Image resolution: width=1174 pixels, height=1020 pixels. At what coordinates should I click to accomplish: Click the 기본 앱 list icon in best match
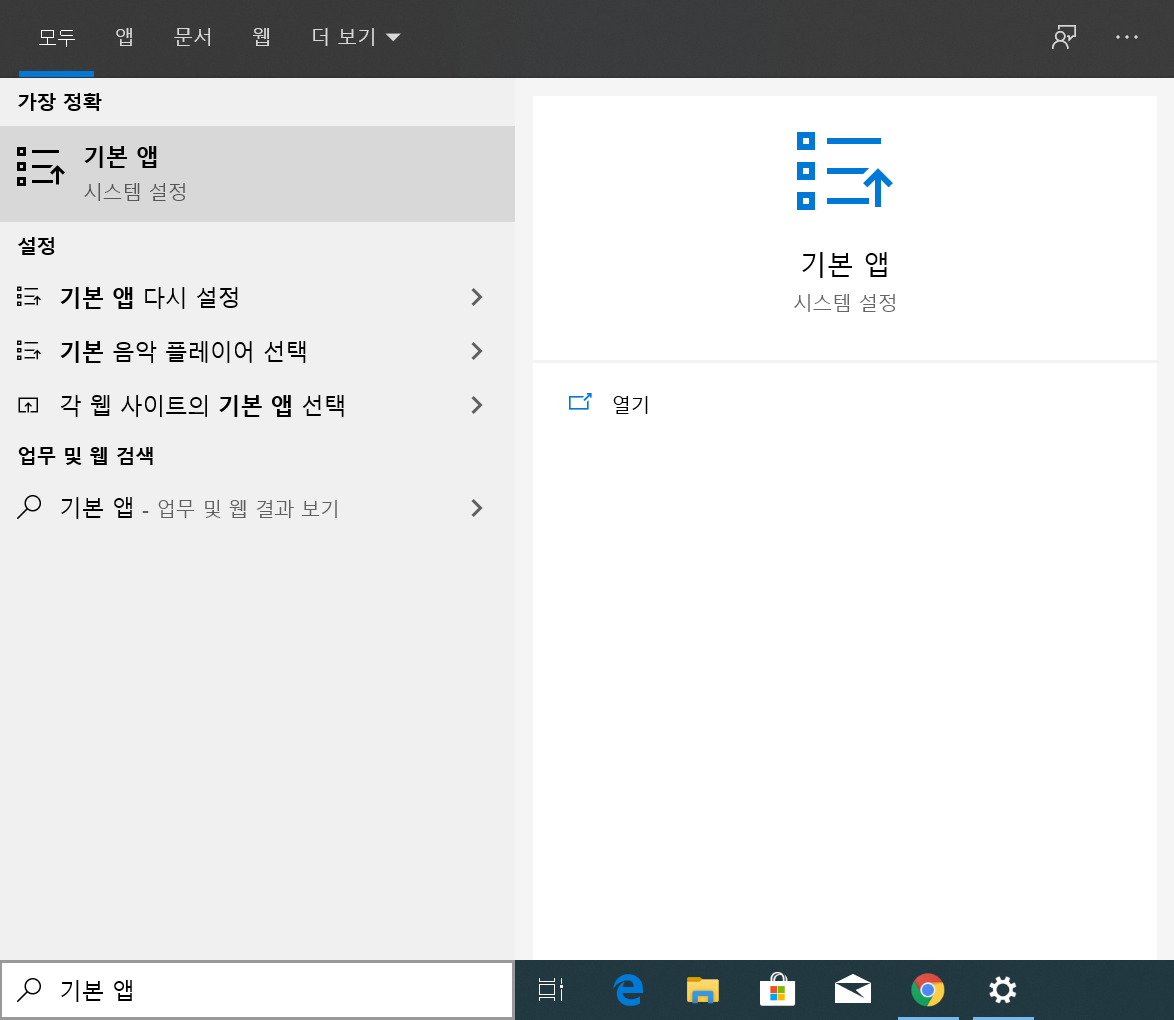pyautogui.click(x=40, y=166)
